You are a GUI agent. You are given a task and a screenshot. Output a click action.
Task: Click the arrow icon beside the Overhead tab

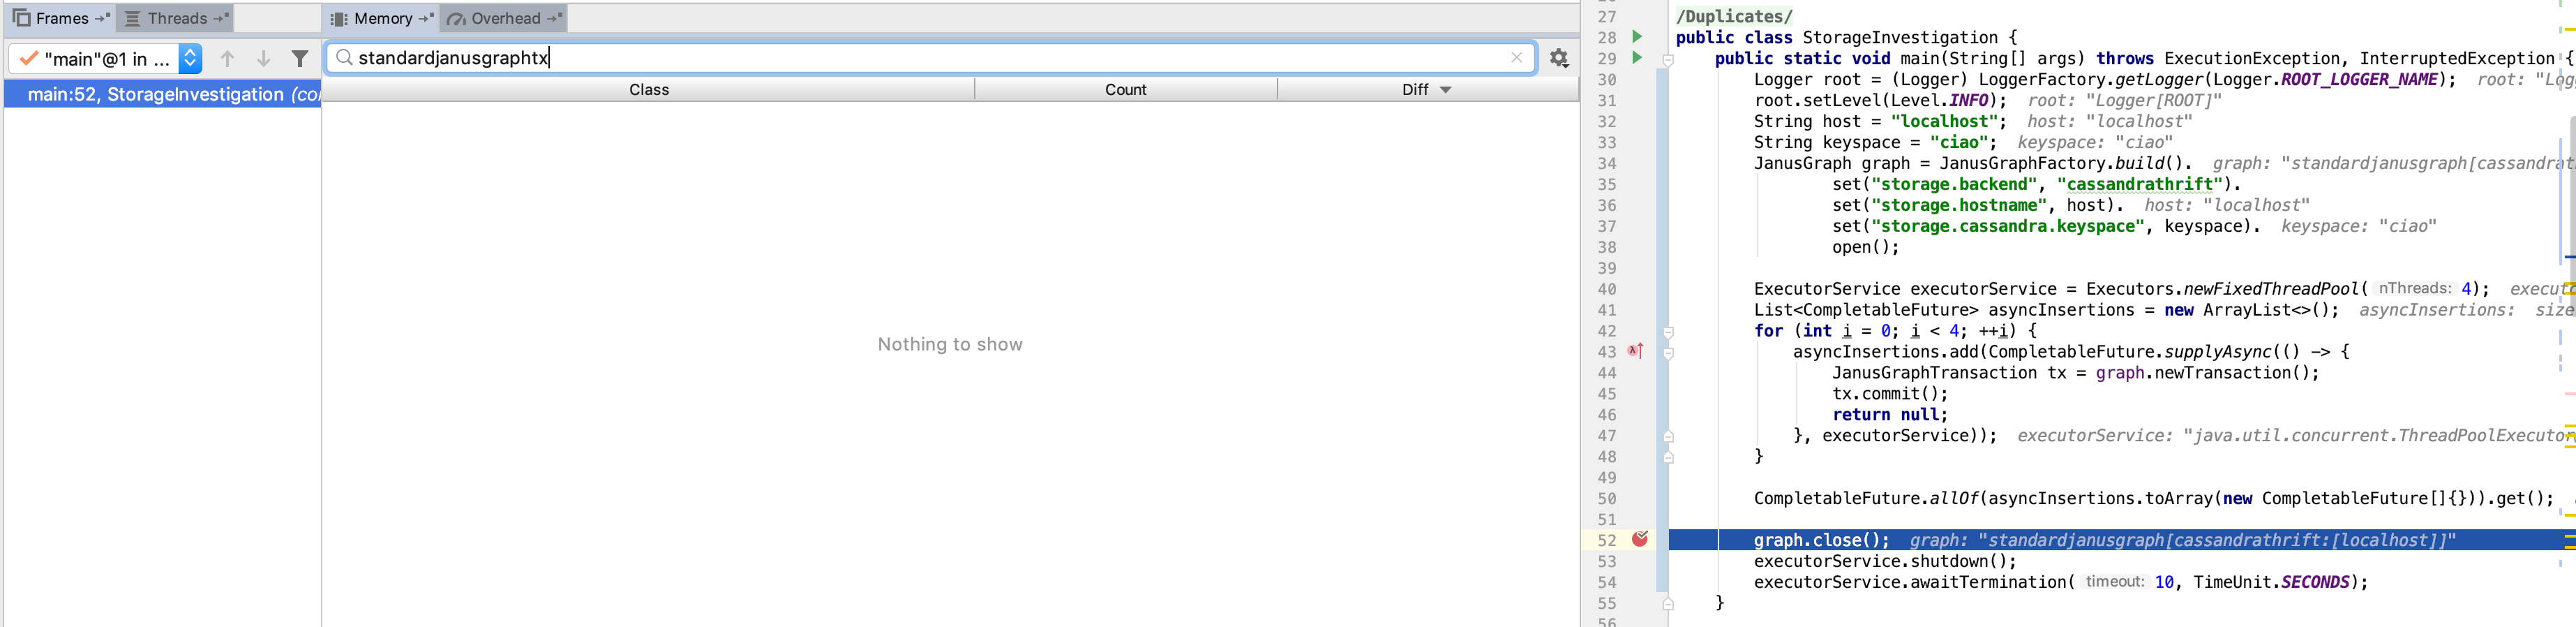pyautogui.click(x=555, y=18)
